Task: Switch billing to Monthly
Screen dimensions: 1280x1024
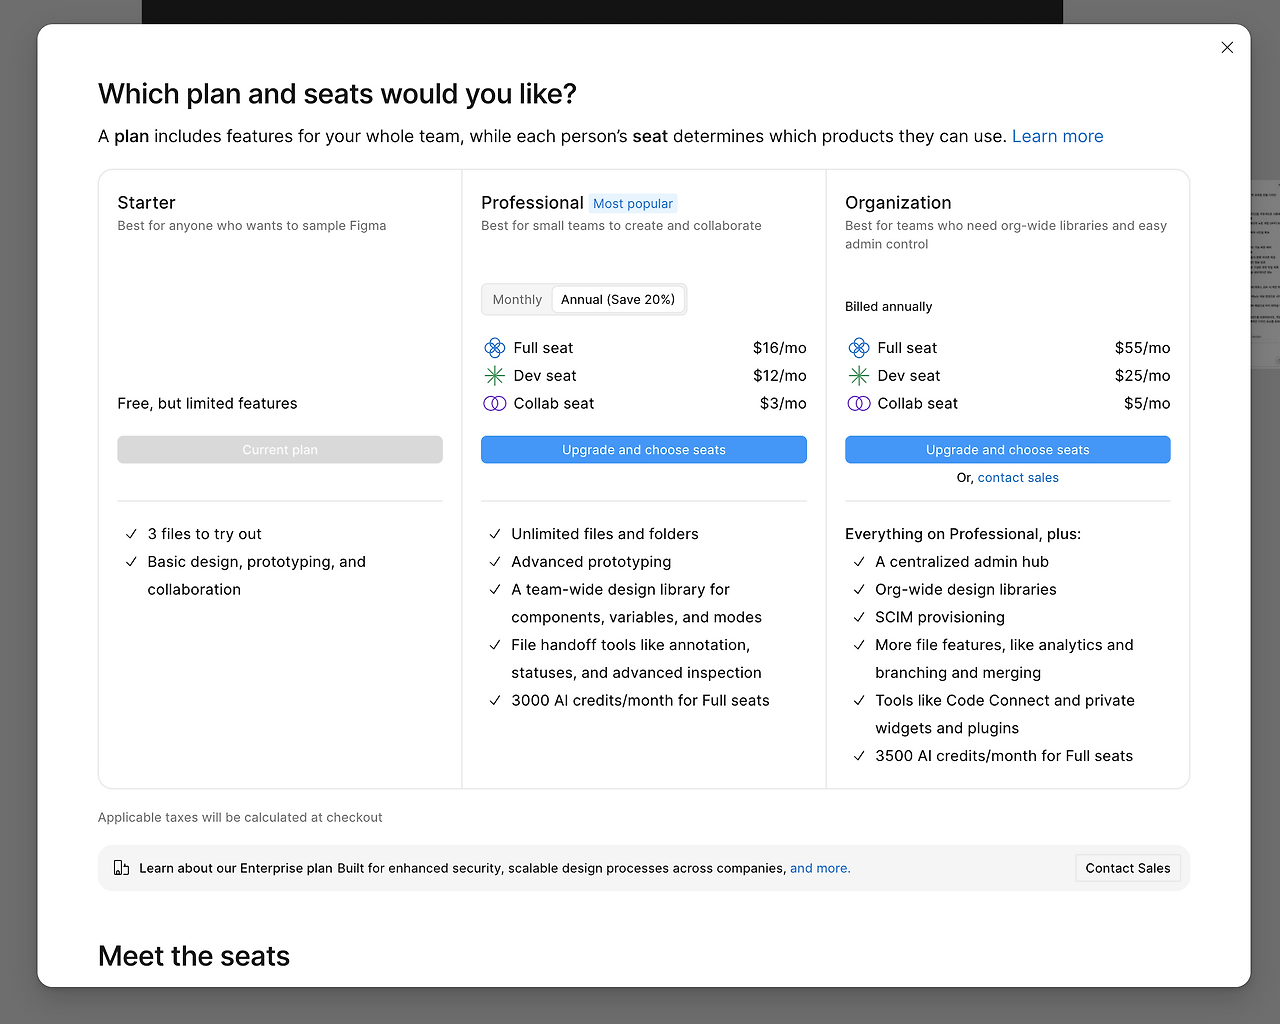Action: point(517,300)
